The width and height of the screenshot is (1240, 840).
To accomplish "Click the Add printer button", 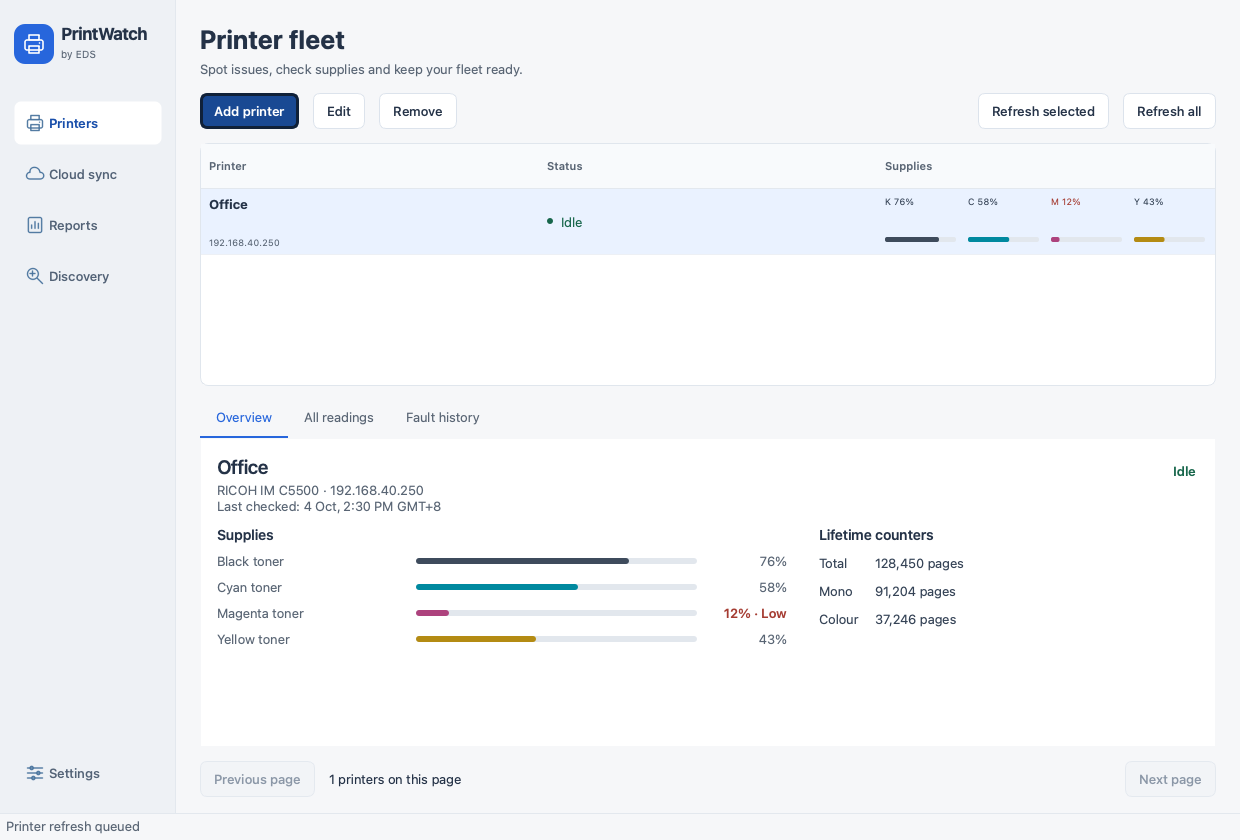I will 249,111.
